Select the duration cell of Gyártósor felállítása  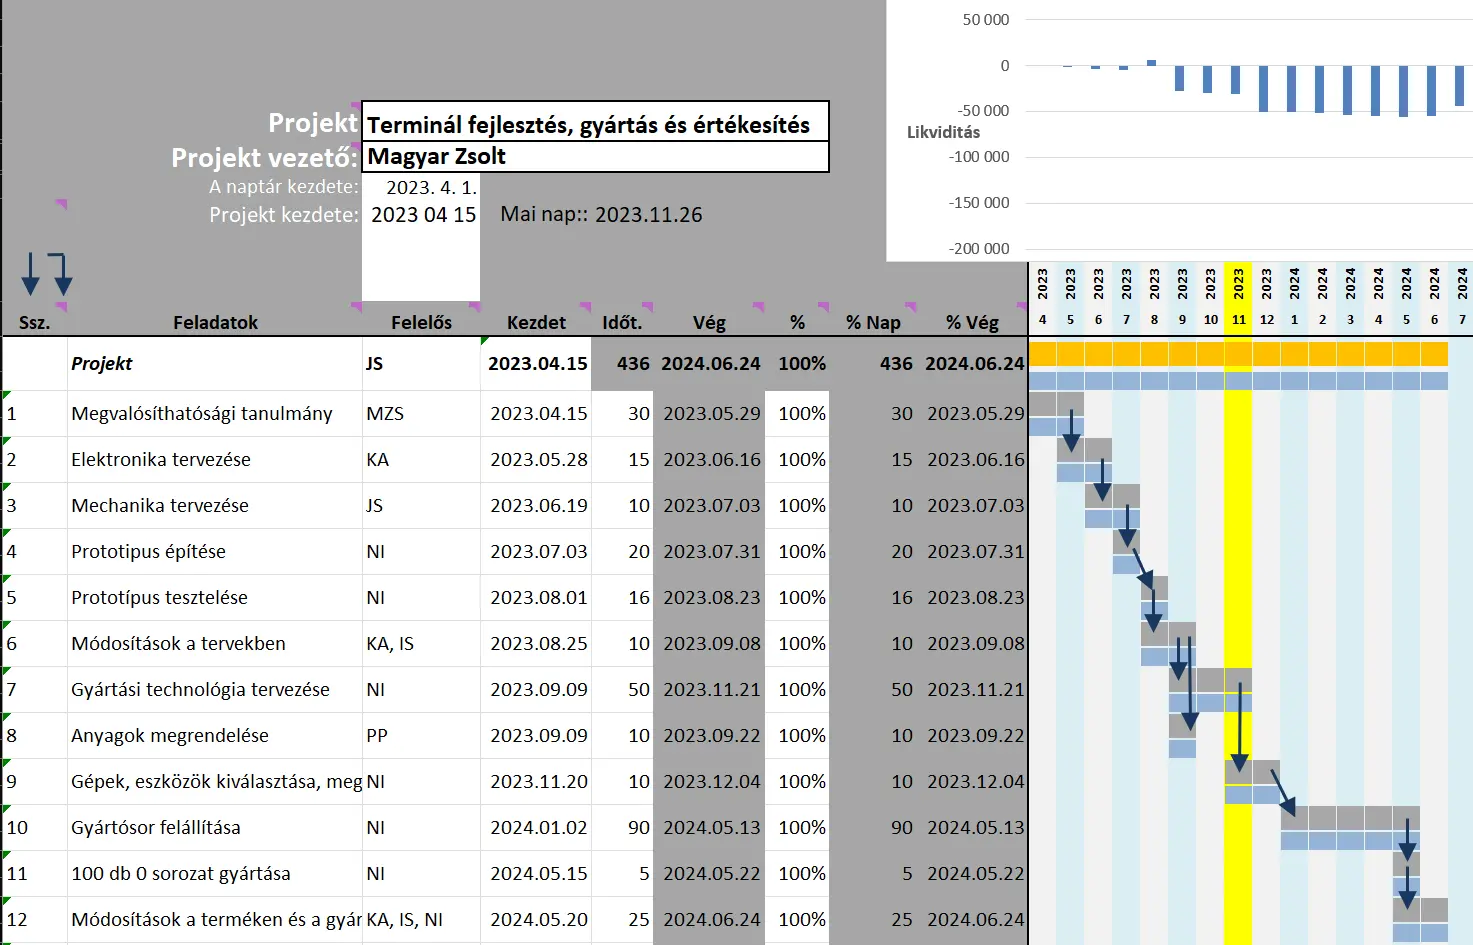pyautogui.click(x=623, y=828)
